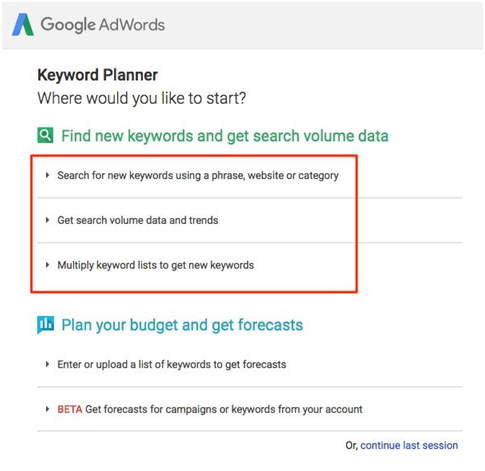This screenshot has width=485, height=471.
Task: Expand arrow beside 'Search for new keywords'
Action: tap(47, 175)
